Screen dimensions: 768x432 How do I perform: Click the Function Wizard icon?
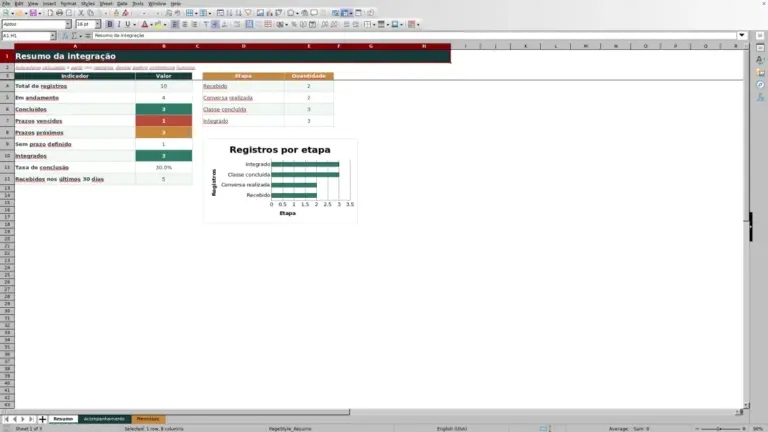click(x=65, y=36)
